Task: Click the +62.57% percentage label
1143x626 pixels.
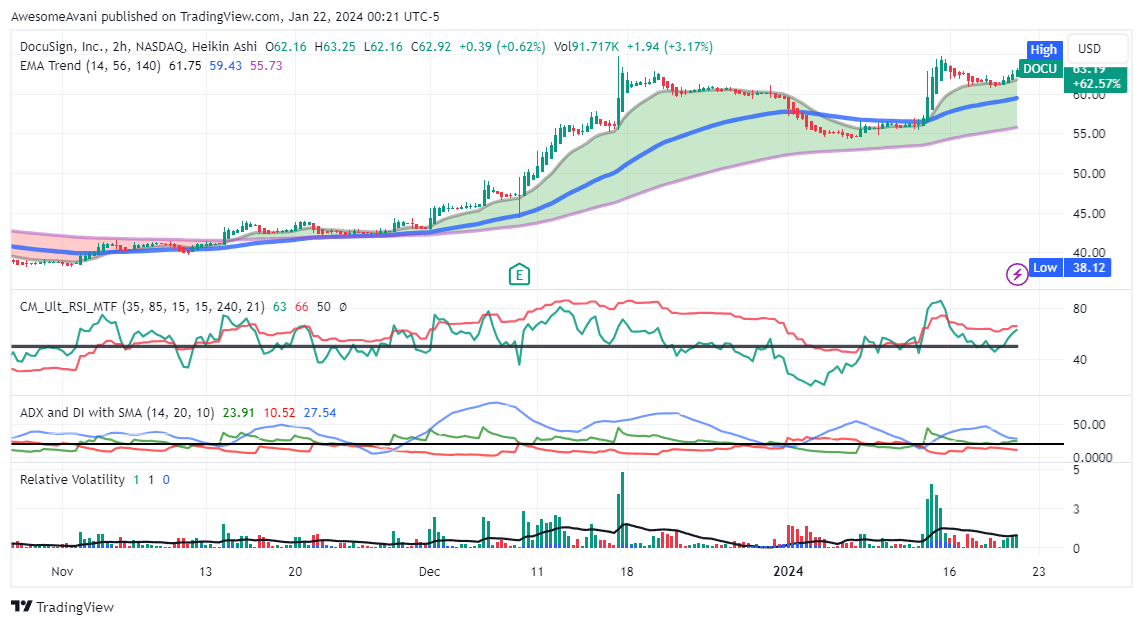Action: [x=1098, y=84]
